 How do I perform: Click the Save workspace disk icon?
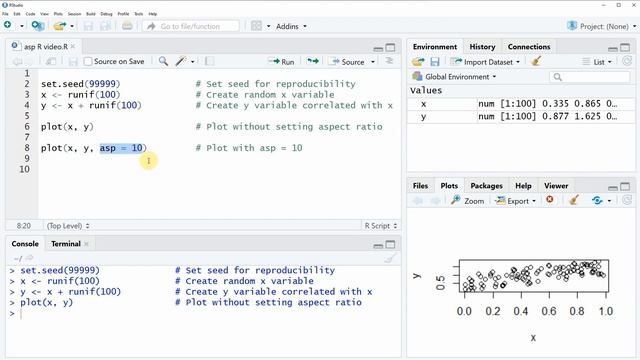coord(435,62)
